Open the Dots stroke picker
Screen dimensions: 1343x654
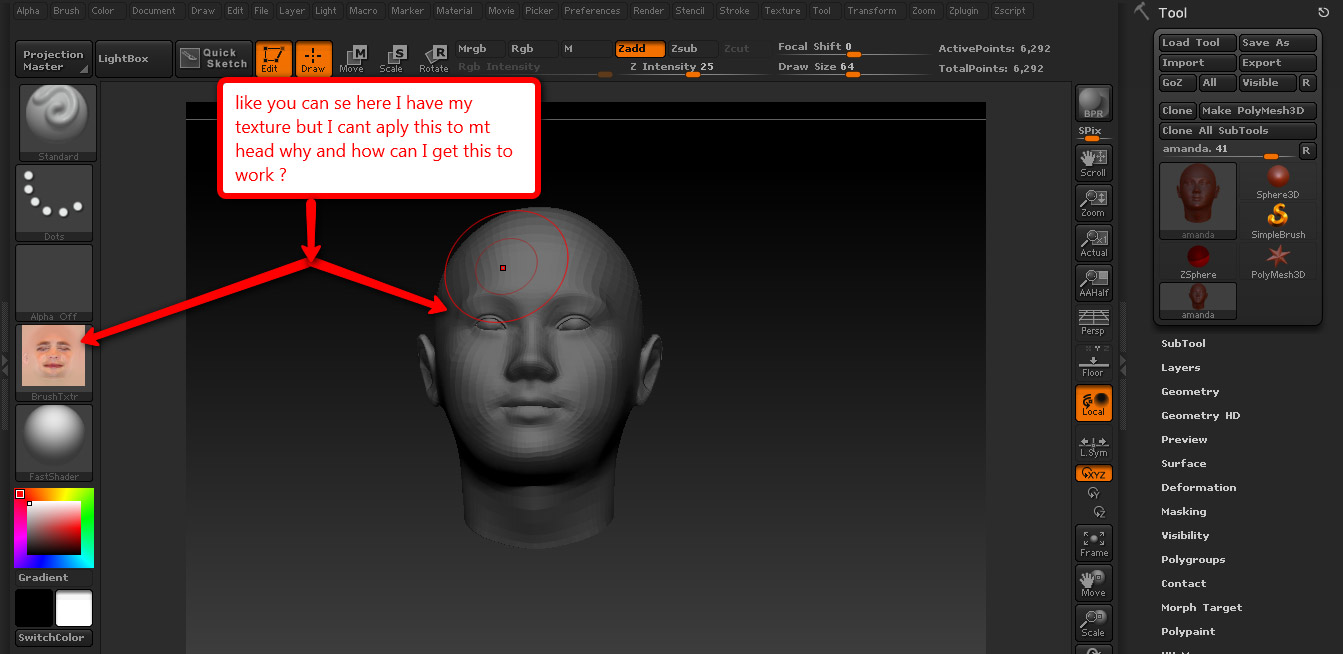55,203
